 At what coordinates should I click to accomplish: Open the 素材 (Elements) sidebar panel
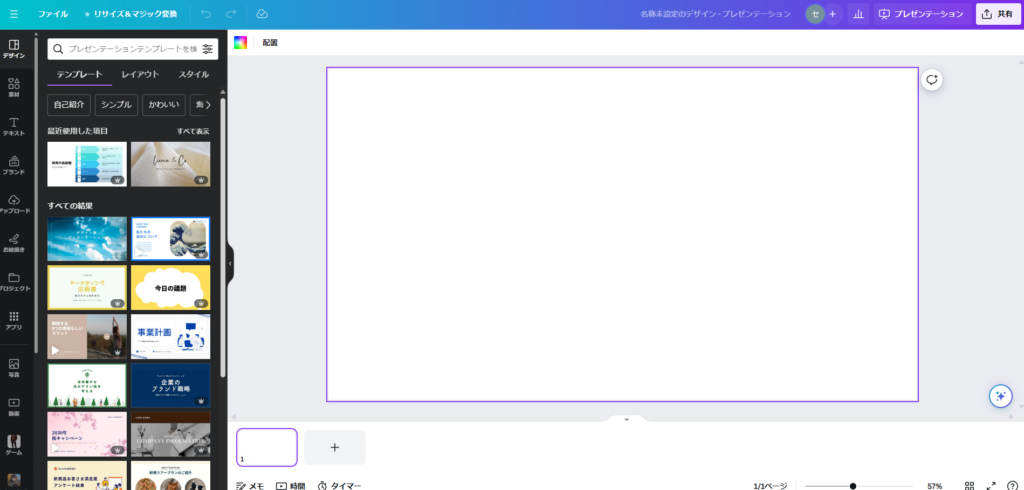click(x=14, y=88)
